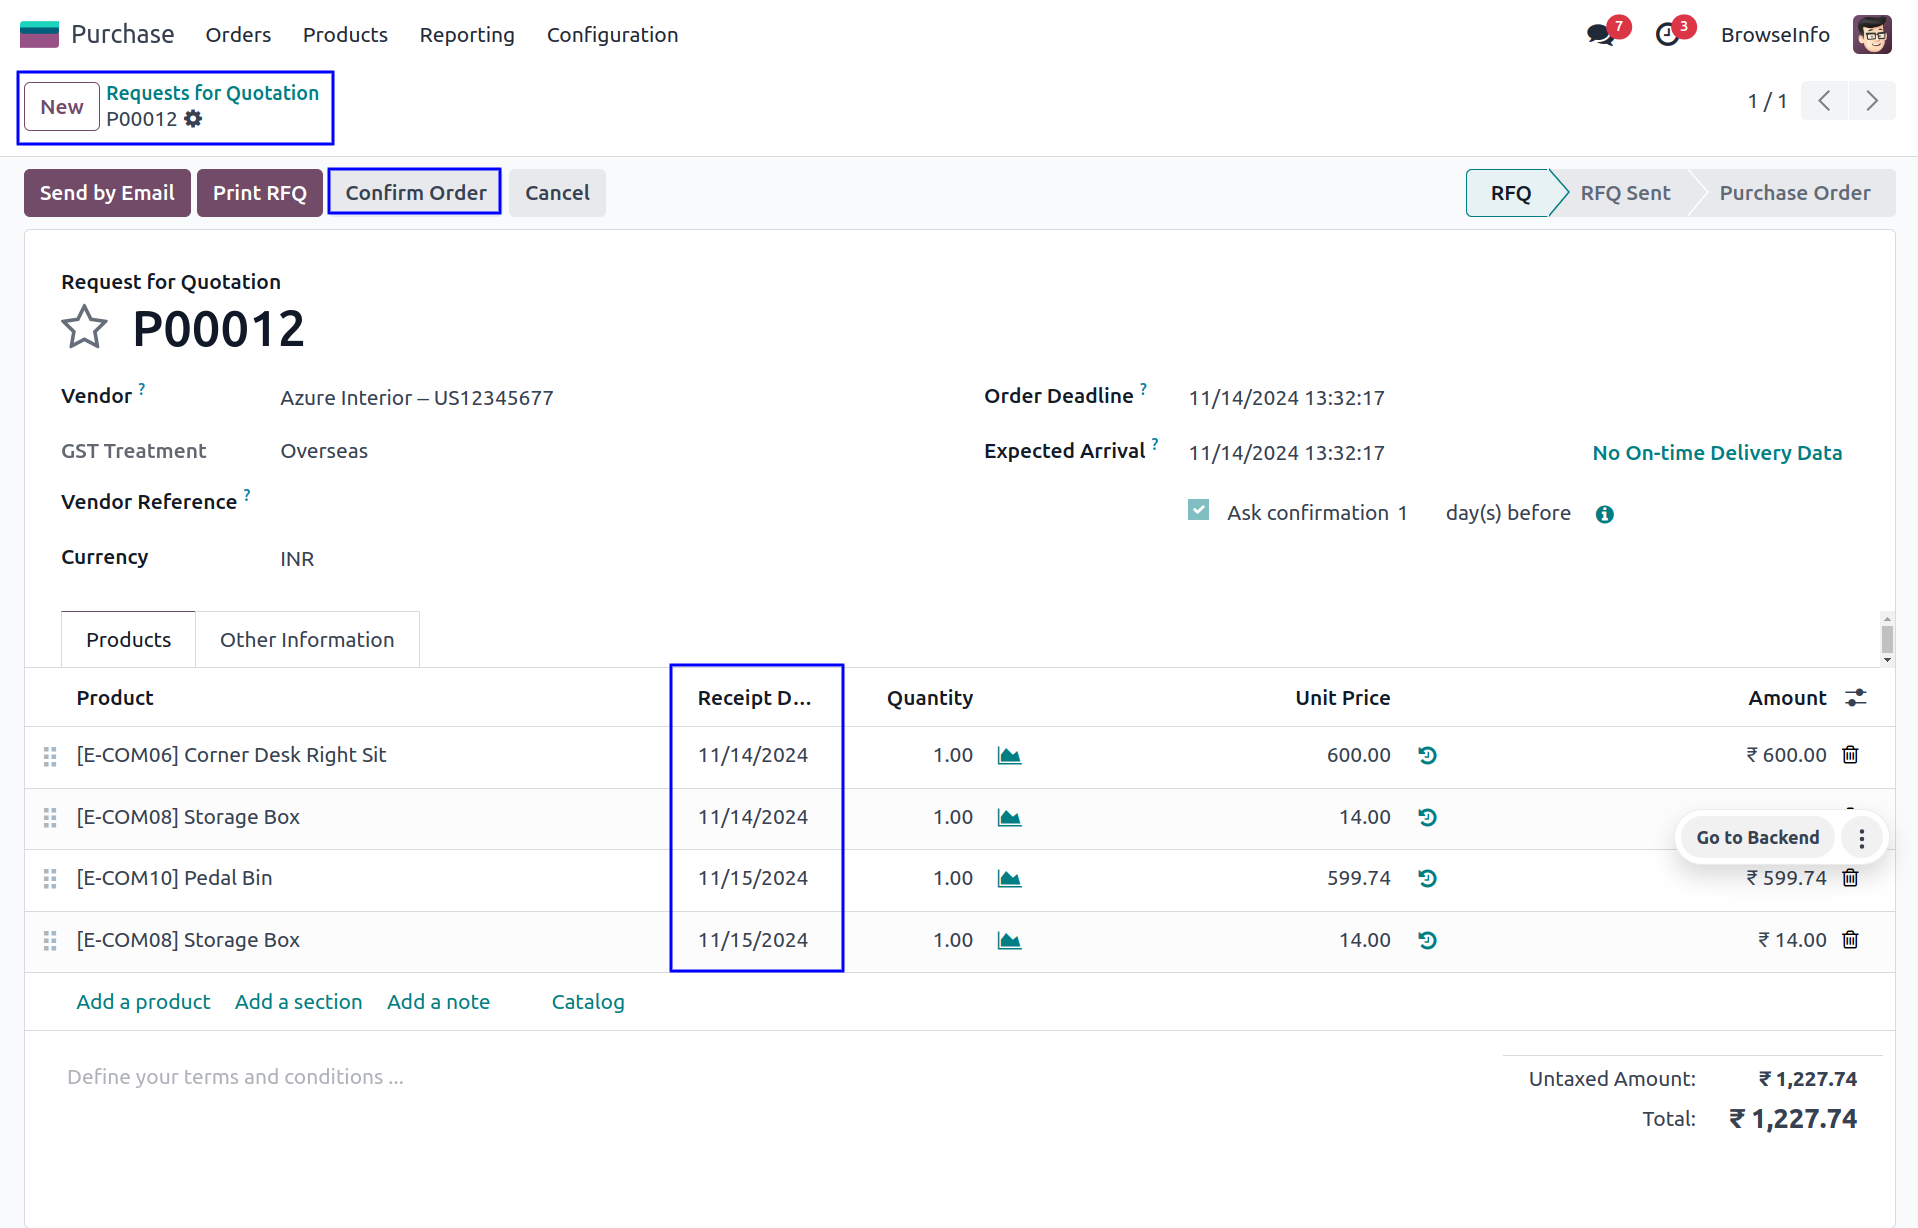Click the terms and conditions text field

[x=235, y=1077]
